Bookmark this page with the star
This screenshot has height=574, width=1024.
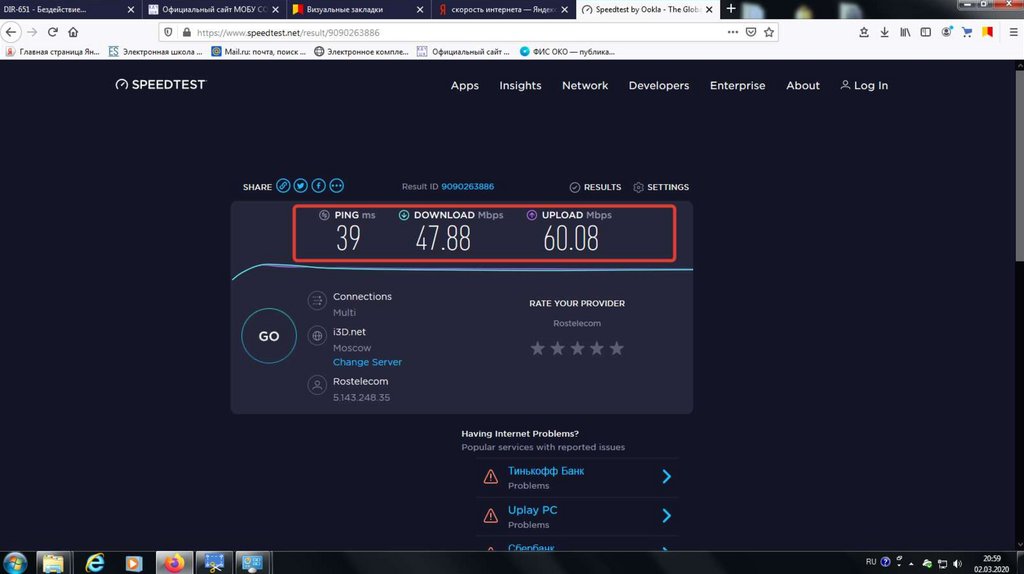point(769,32)
